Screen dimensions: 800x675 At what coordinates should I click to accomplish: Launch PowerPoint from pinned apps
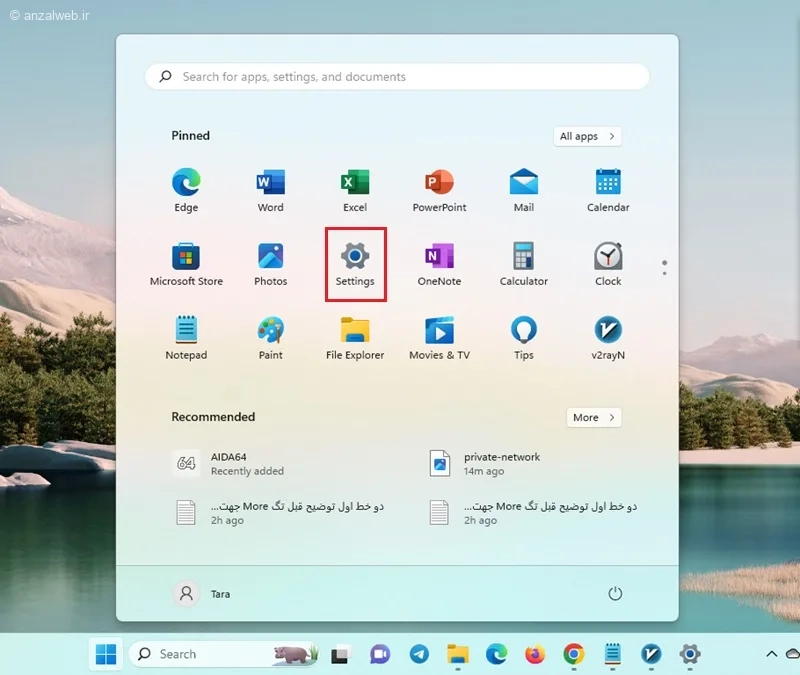coord(439,190)
